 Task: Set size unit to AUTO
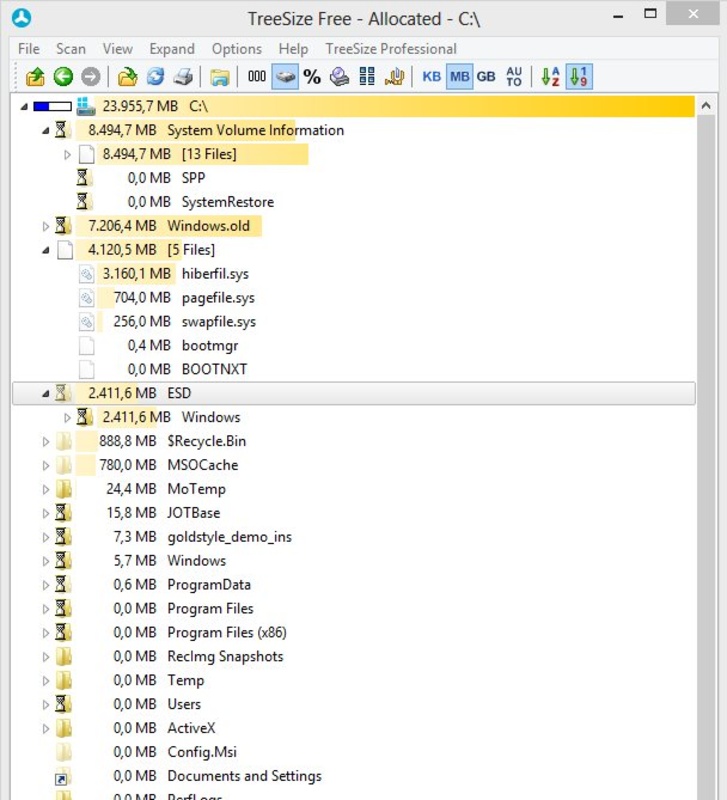click(514, 77)
